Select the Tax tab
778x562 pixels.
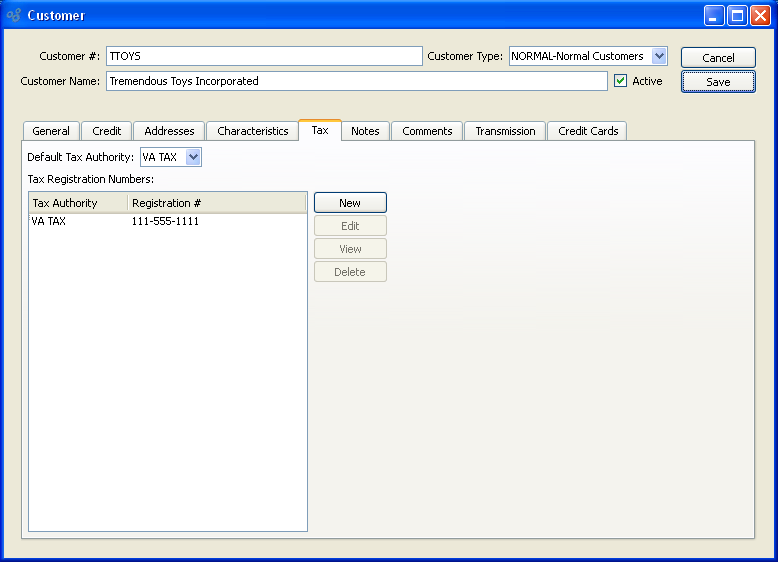coord(320,130)
